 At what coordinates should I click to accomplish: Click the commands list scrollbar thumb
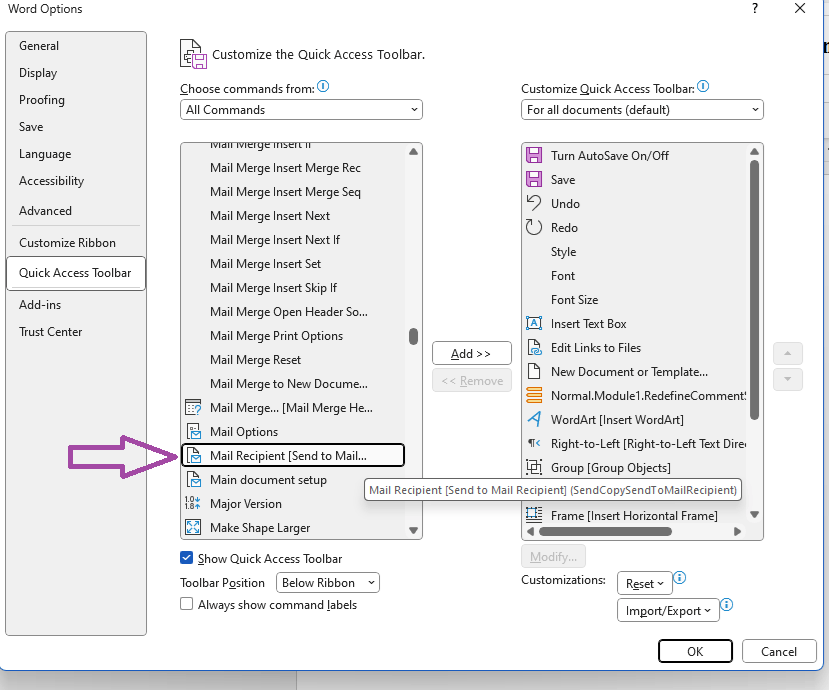413,338
